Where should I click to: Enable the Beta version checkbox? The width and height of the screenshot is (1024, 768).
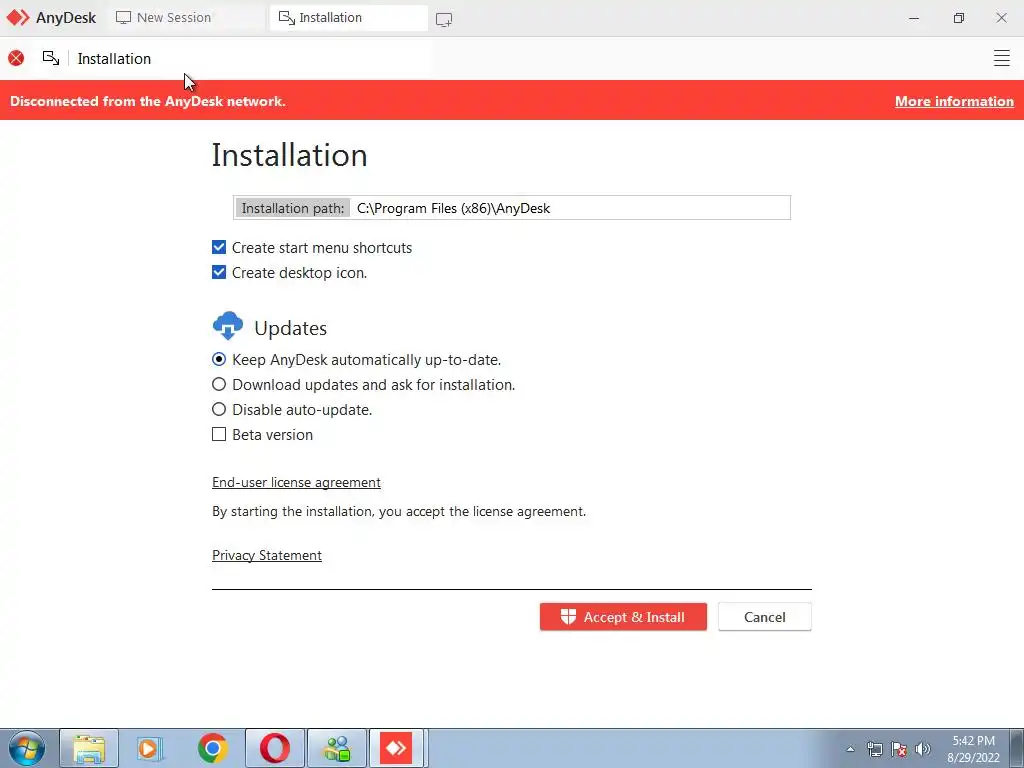[x=219, y=434]
